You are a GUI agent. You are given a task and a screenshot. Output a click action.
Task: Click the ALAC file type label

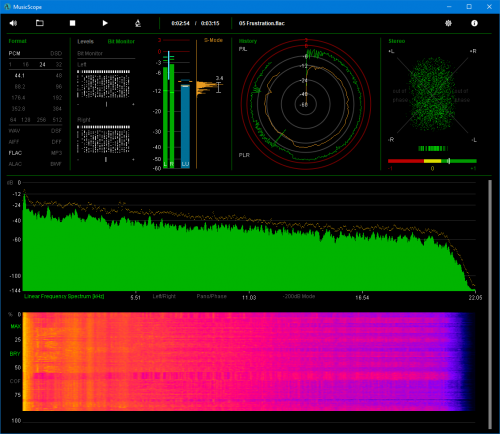click(x=15, y=164)
